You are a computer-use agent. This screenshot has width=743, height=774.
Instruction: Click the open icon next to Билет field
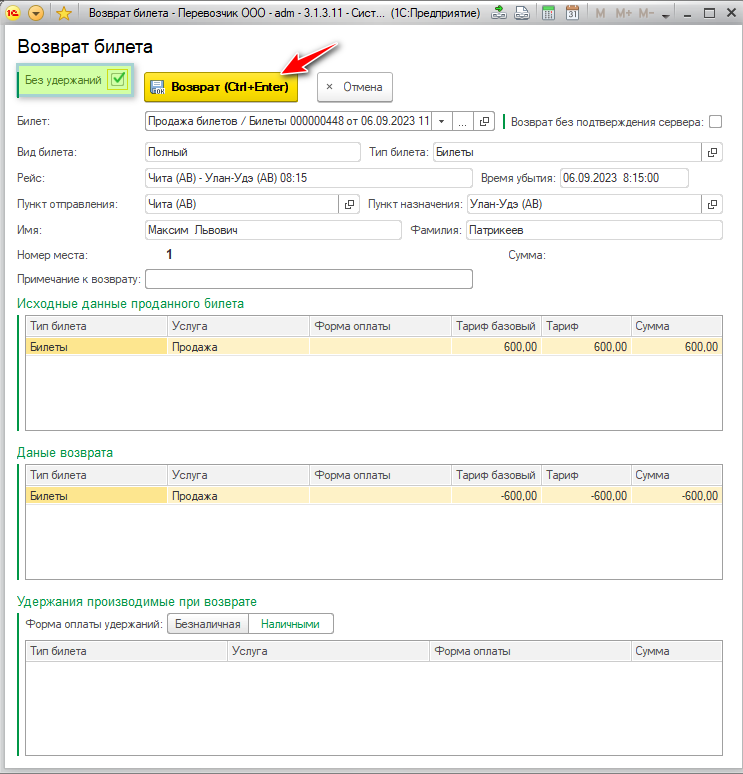pos(484,121)
